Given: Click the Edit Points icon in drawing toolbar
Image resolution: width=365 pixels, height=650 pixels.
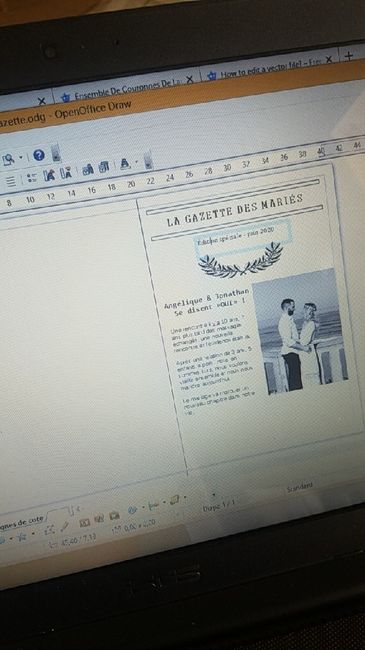Looking at the screenshot, I should click(49, 530).
